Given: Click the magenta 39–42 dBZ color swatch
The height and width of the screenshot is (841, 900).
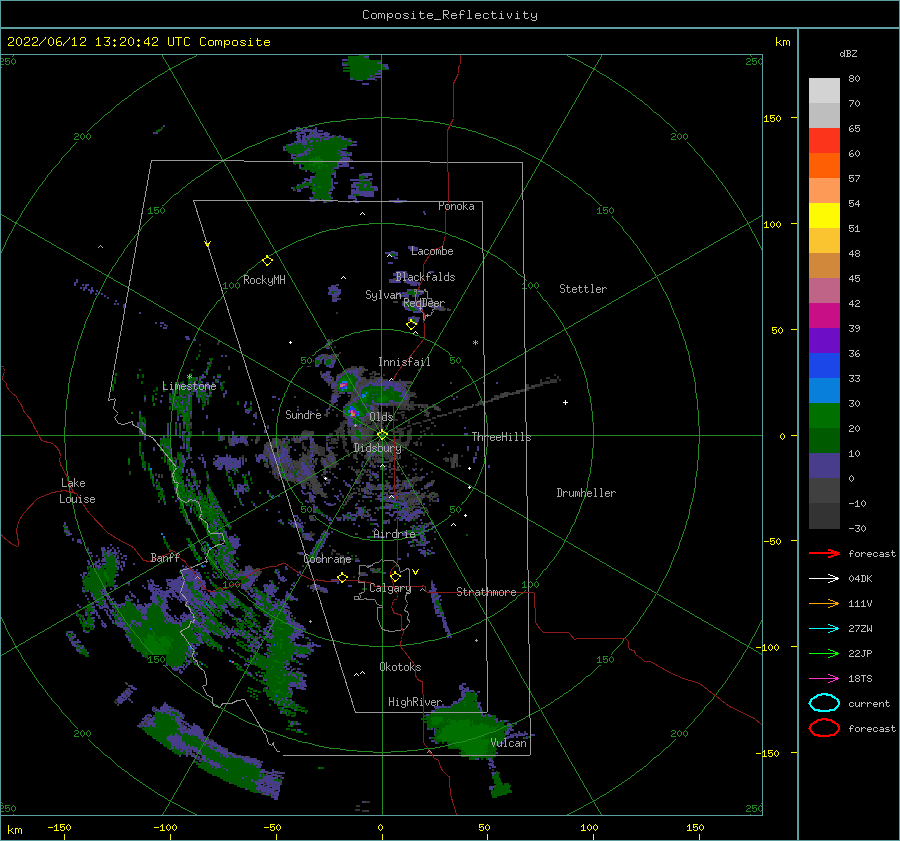Looking at the screenshot, I should (824, 316).
